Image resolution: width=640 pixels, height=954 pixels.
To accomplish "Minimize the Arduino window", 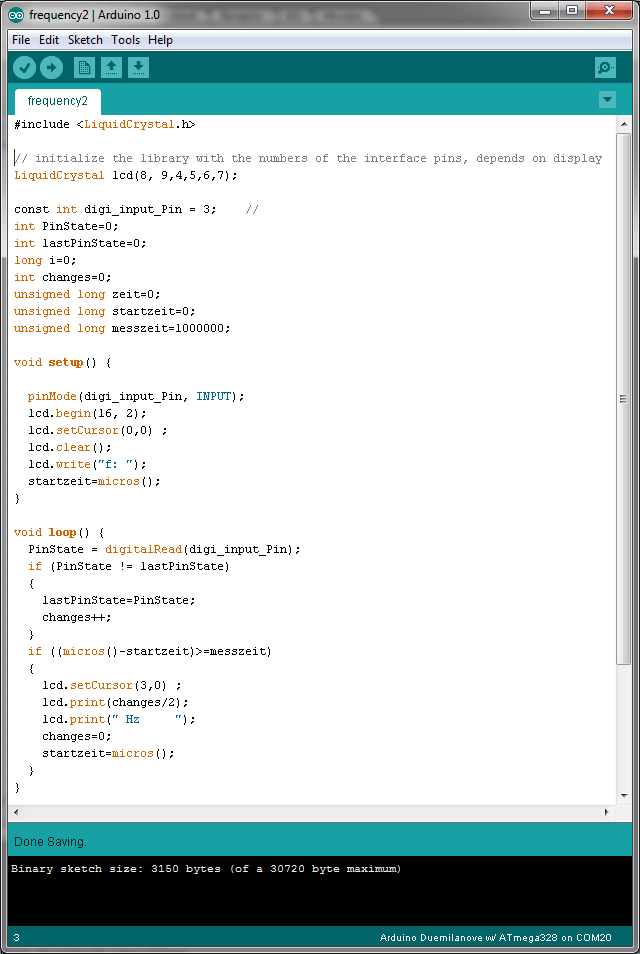I will (546, 11).
